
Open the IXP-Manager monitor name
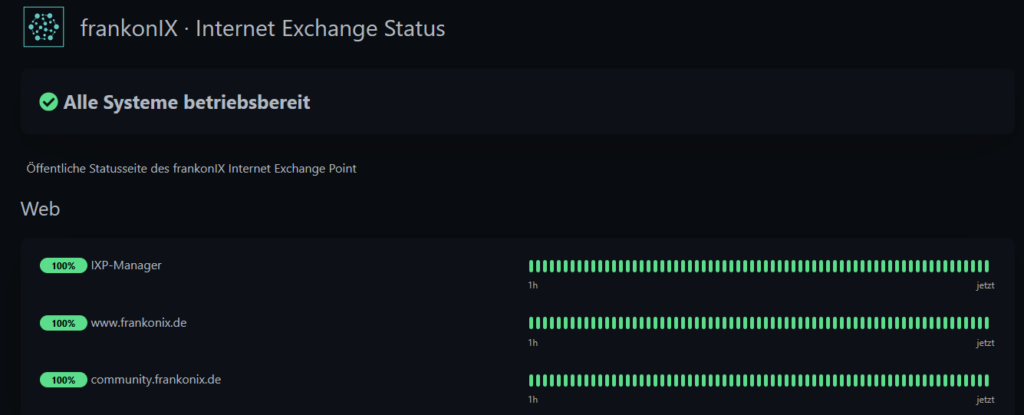126,265
